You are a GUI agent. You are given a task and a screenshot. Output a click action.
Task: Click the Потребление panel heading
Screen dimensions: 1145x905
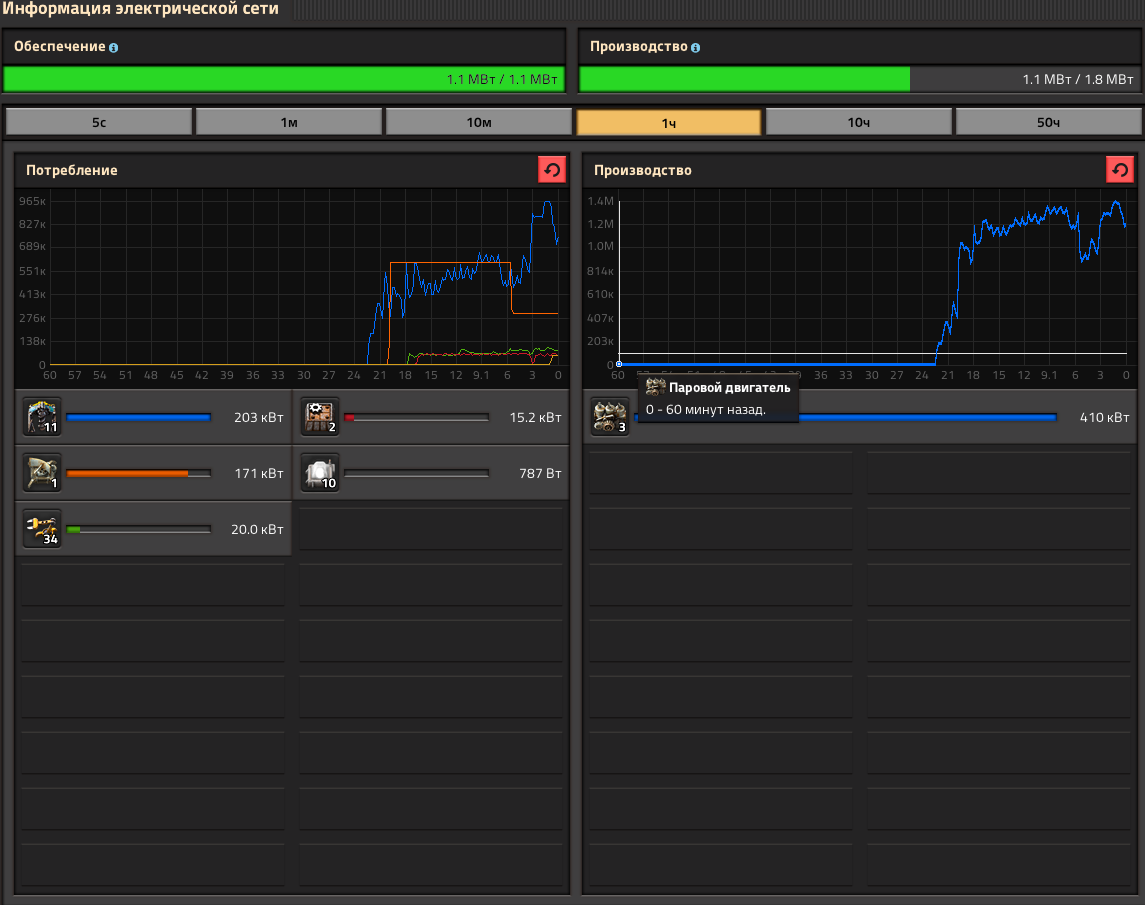72,170
